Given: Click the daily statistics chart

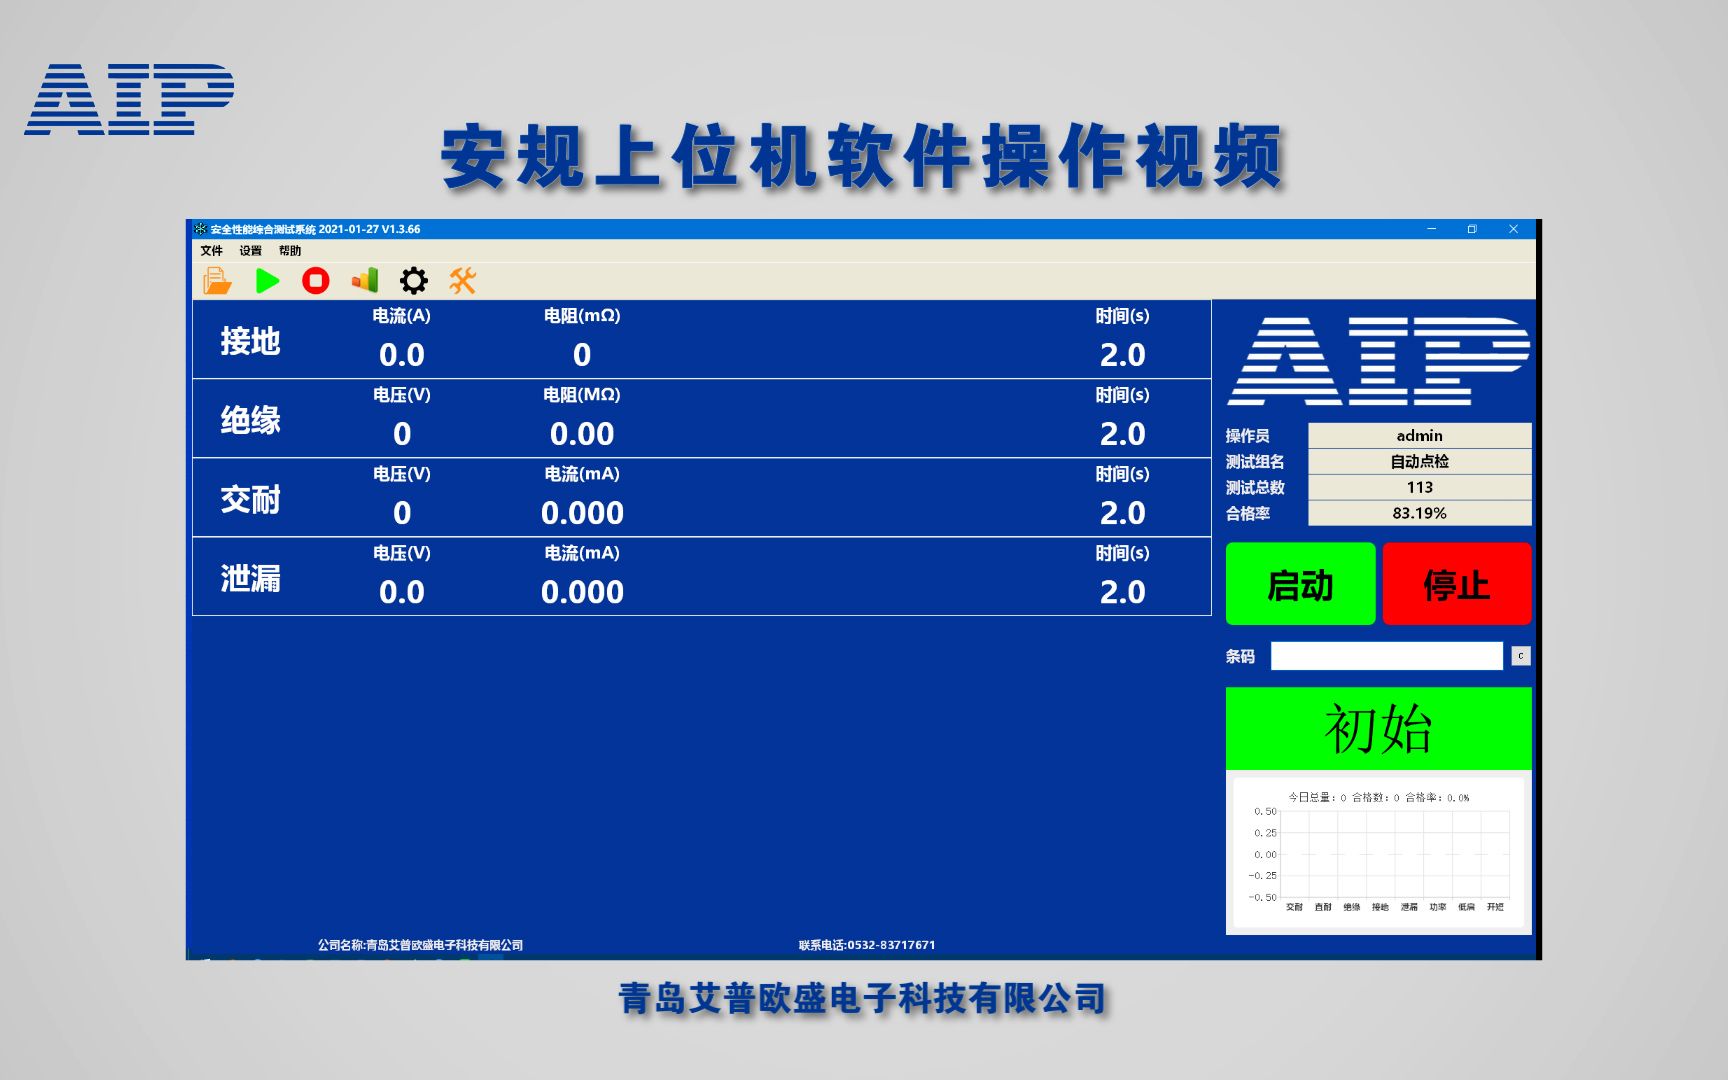Looking at the screenshot, I should click(1378, 853).
